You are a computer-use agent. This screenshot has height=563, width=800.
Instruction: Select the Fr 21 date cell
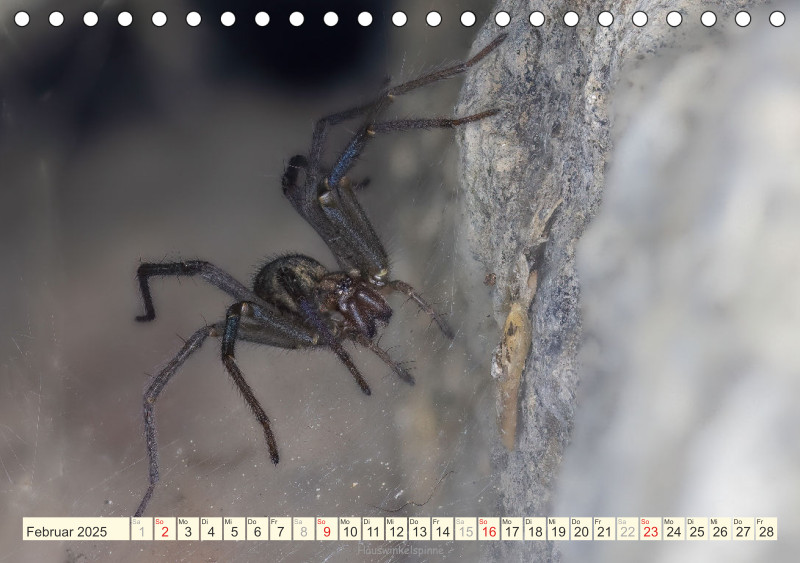point(604,529)
